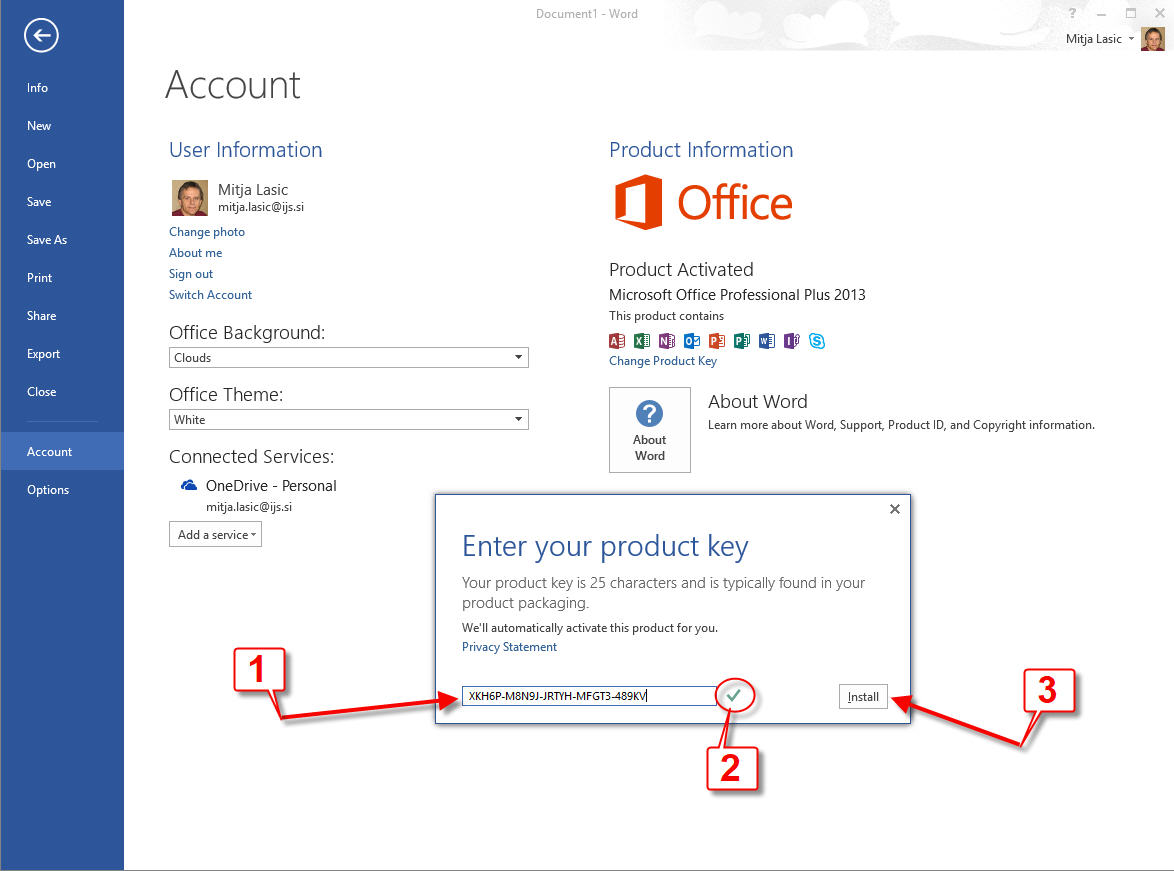Expand the Office Theme dropdown showing White
Screen dimensions: 1174x871
348,420
